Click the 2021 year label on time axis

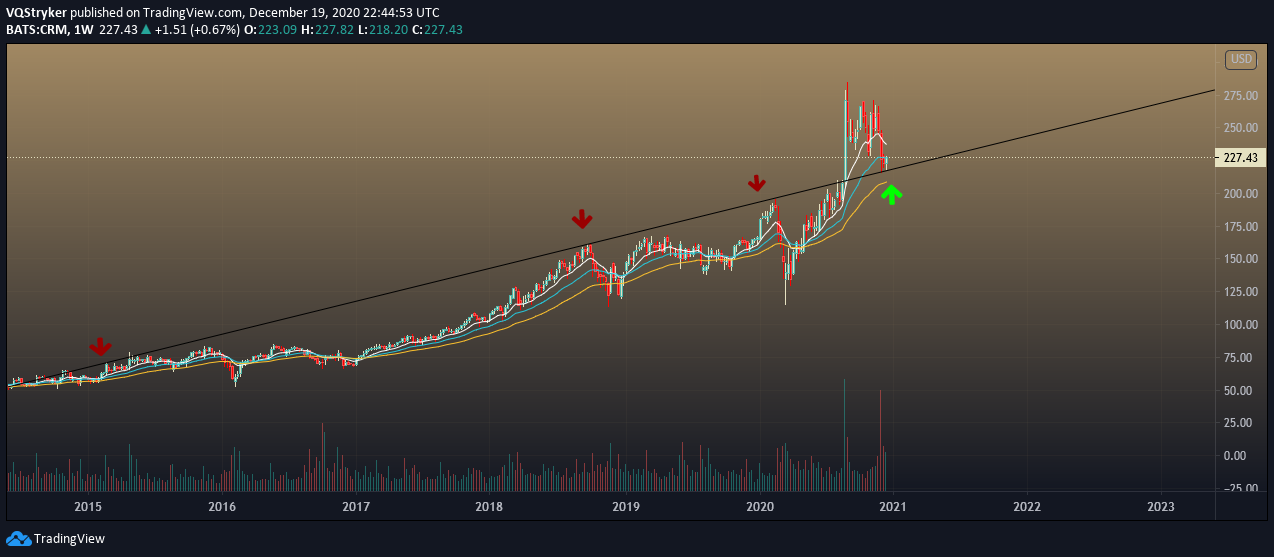[893, 507]
